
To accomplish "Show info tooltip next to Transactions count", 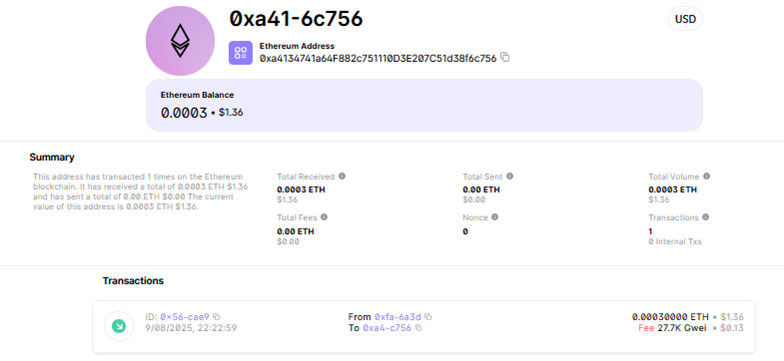I will point(706,218).
